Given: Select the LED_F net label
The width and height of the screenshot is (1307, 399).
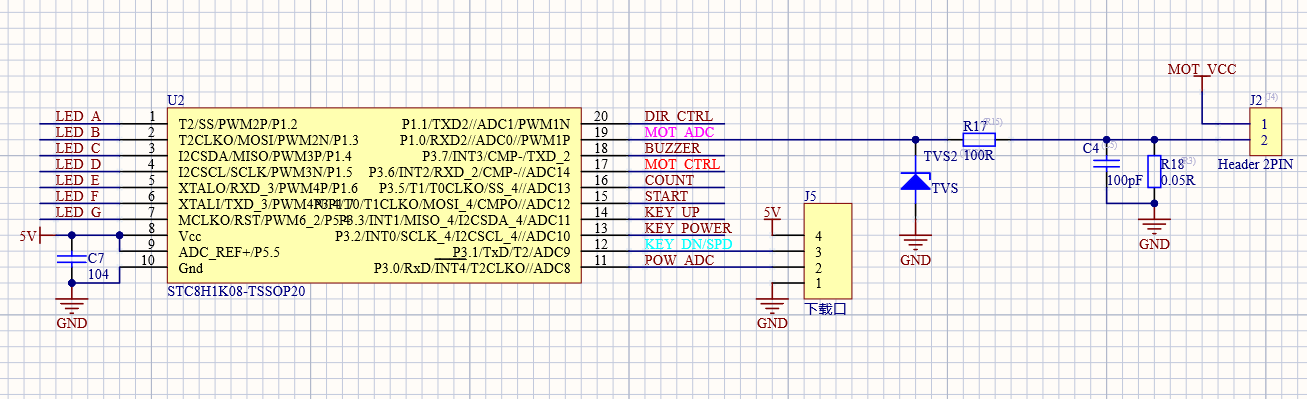Looking at the screenshot, I should [x=78, y=197].
